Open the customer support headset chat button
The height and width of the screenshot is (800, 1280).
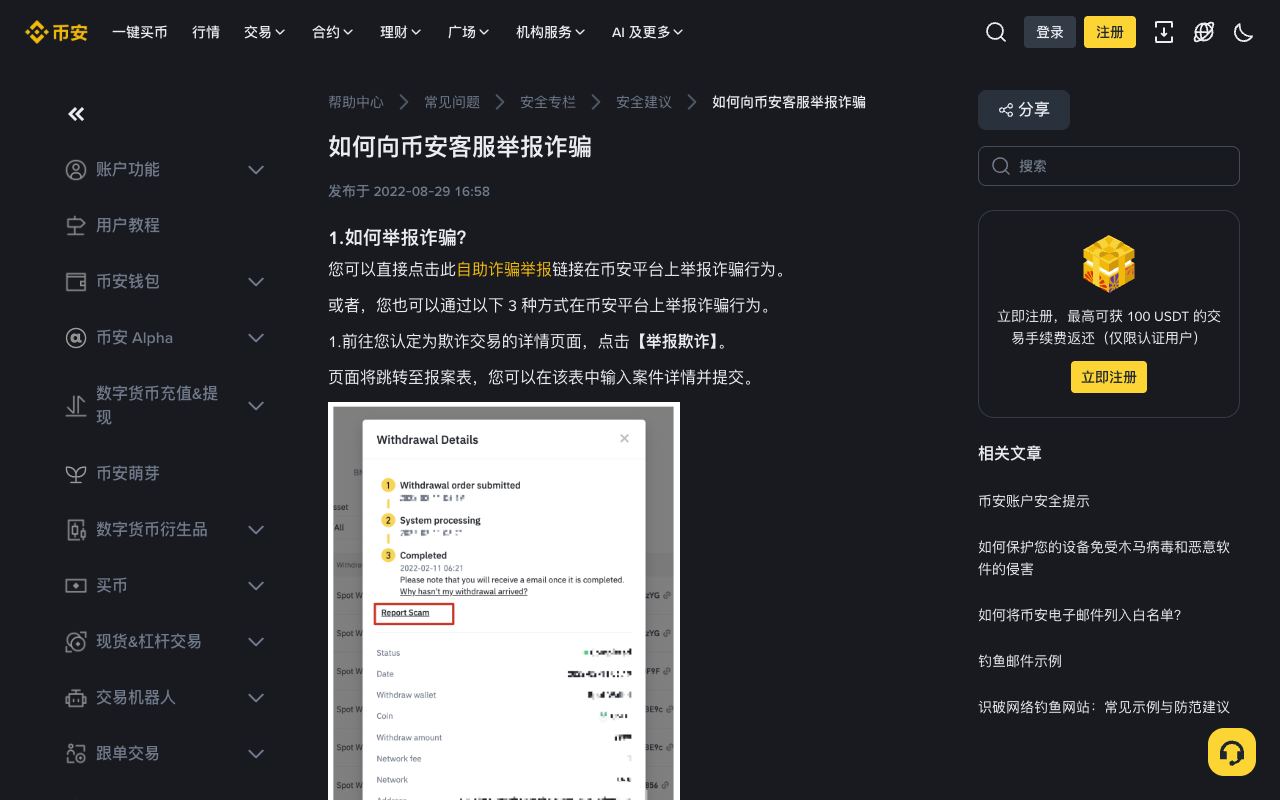point(1232,752)
